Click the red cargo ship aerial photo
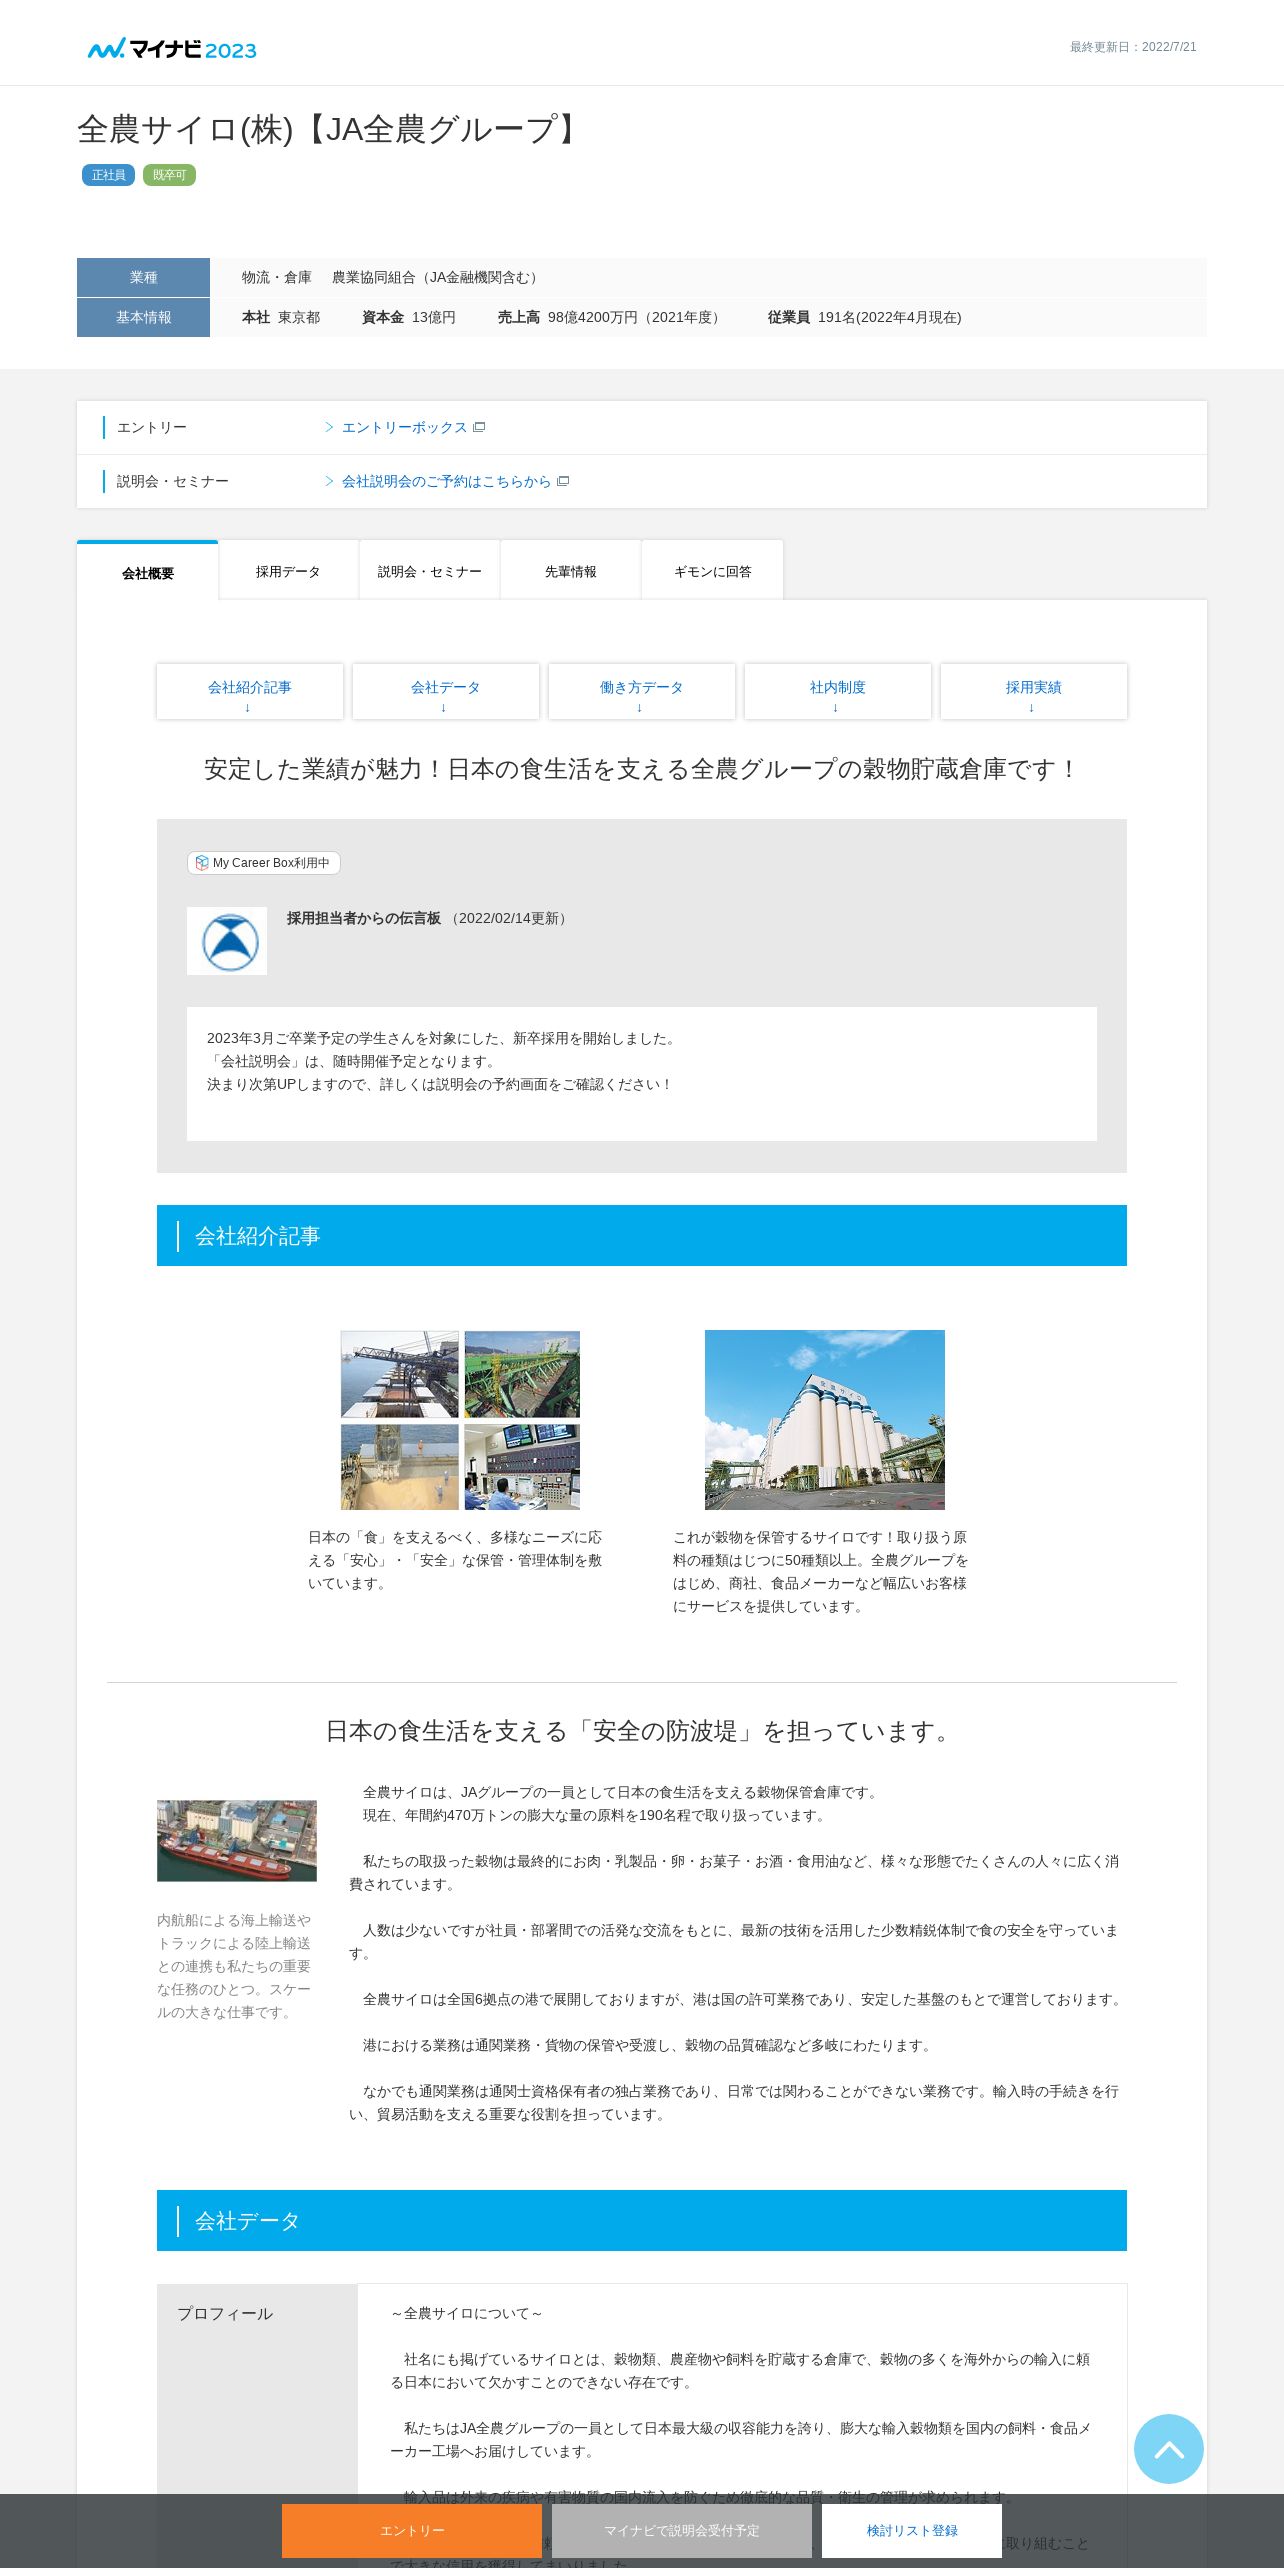The image size is (1284, 2568). (x=237, y=1841)
